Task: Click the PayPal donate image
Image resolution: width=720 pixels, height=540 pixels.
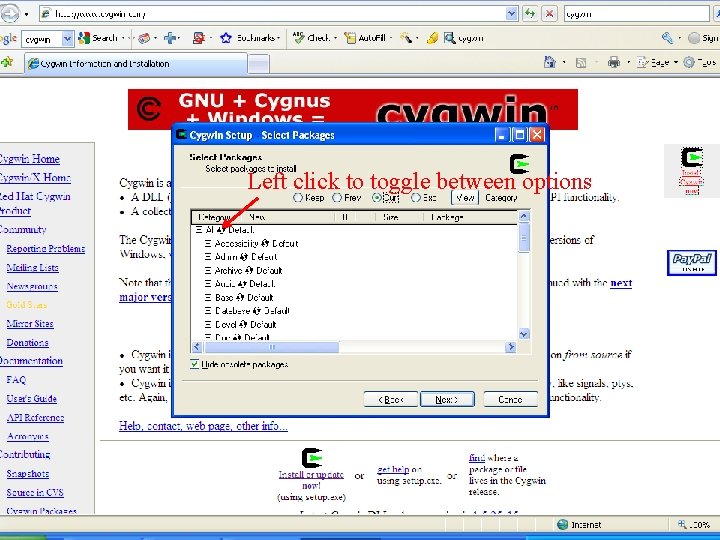Action: point(692,263)
